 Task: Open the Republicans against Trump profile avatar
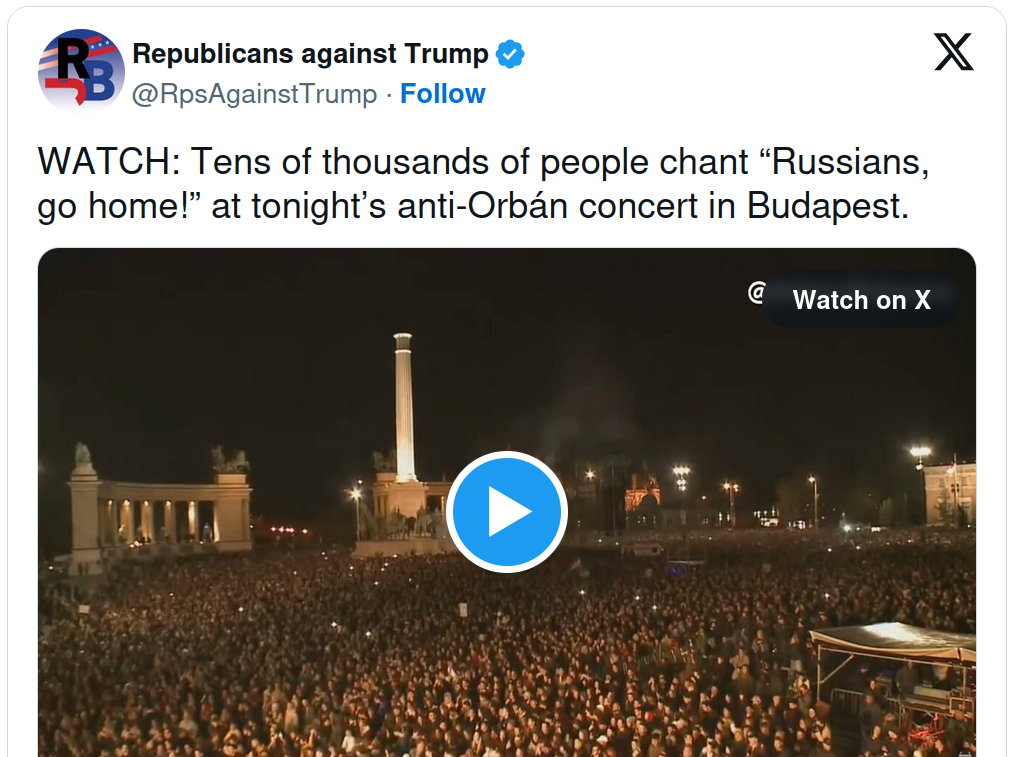click(x=81, y=72)
